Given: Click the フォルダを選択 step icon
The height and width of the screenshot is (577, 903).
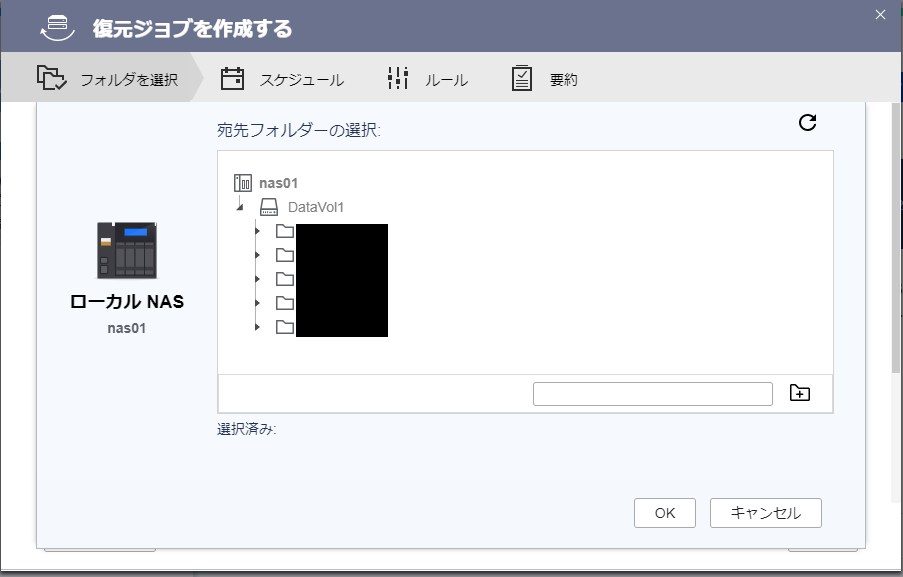Looking at the screenshot, I should coord(51,78).
